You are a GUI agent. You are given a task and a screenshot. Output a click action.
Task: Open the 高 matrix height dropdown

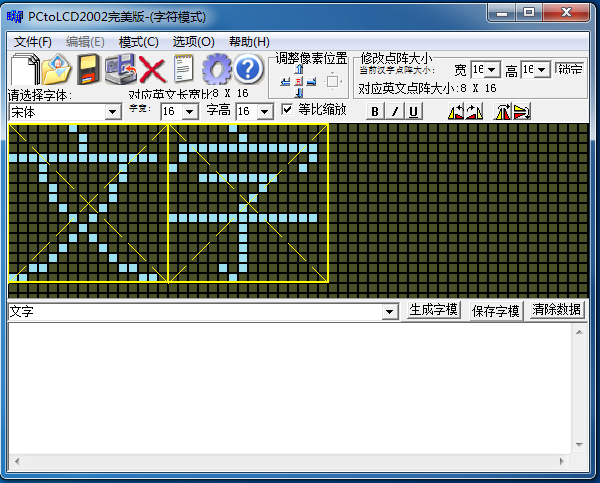click(541, 70)
